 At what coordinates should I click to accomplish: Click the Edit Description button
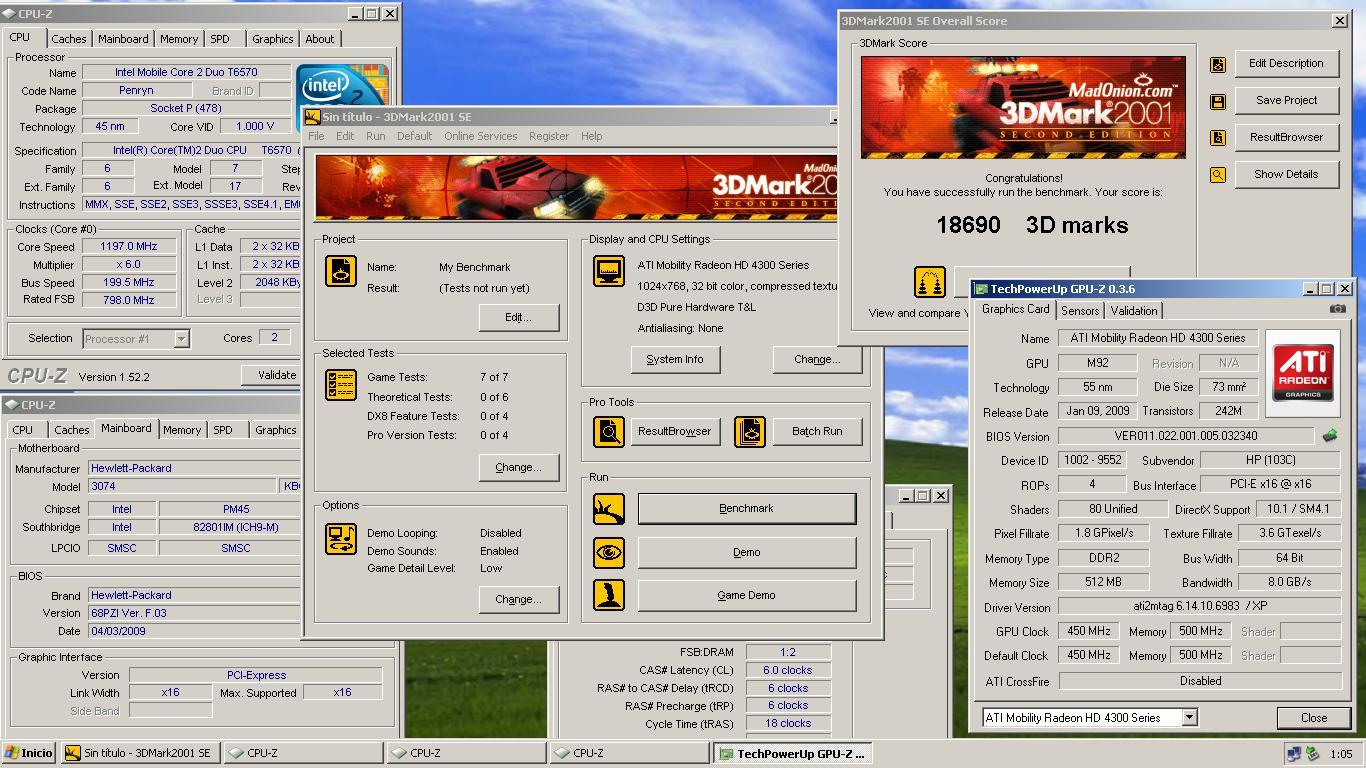1286,63
